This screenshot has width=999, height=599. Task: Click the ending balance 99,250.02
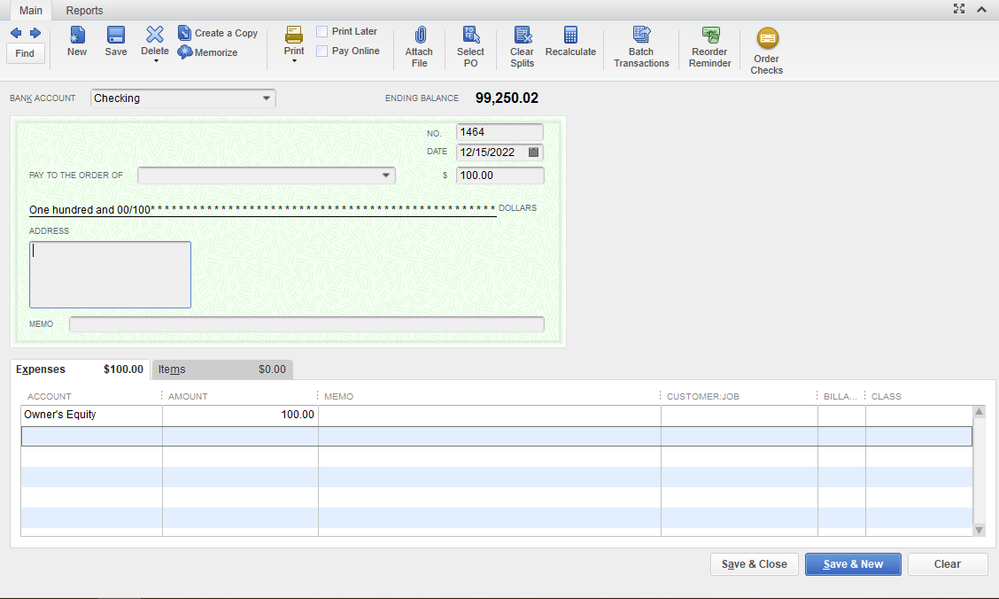tap(507, 98)
